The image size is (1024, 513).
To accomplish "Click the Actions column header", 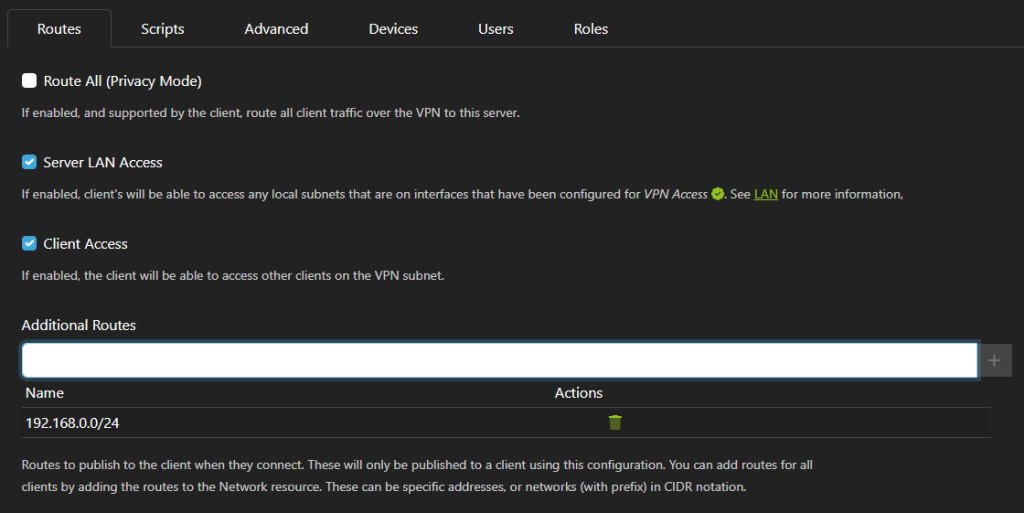I will coord(579,393).
